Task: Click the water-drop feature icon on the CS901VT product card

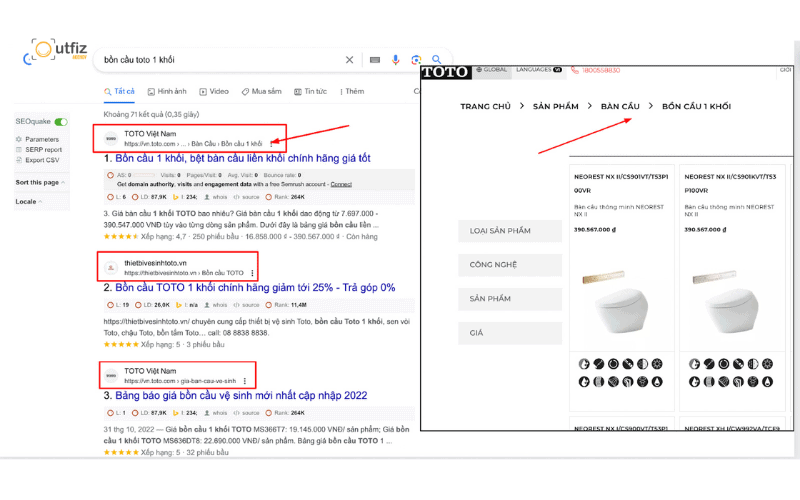Action: coord(657,382)
